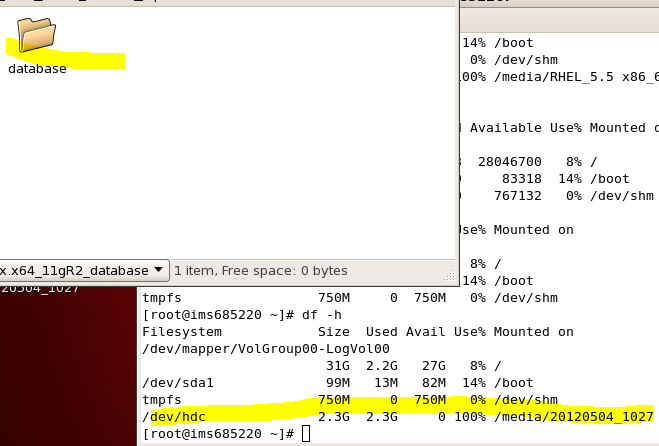Click the 28046700 available value in back terminal
This screenshot has width=659, height=446.
click(510, 162)
